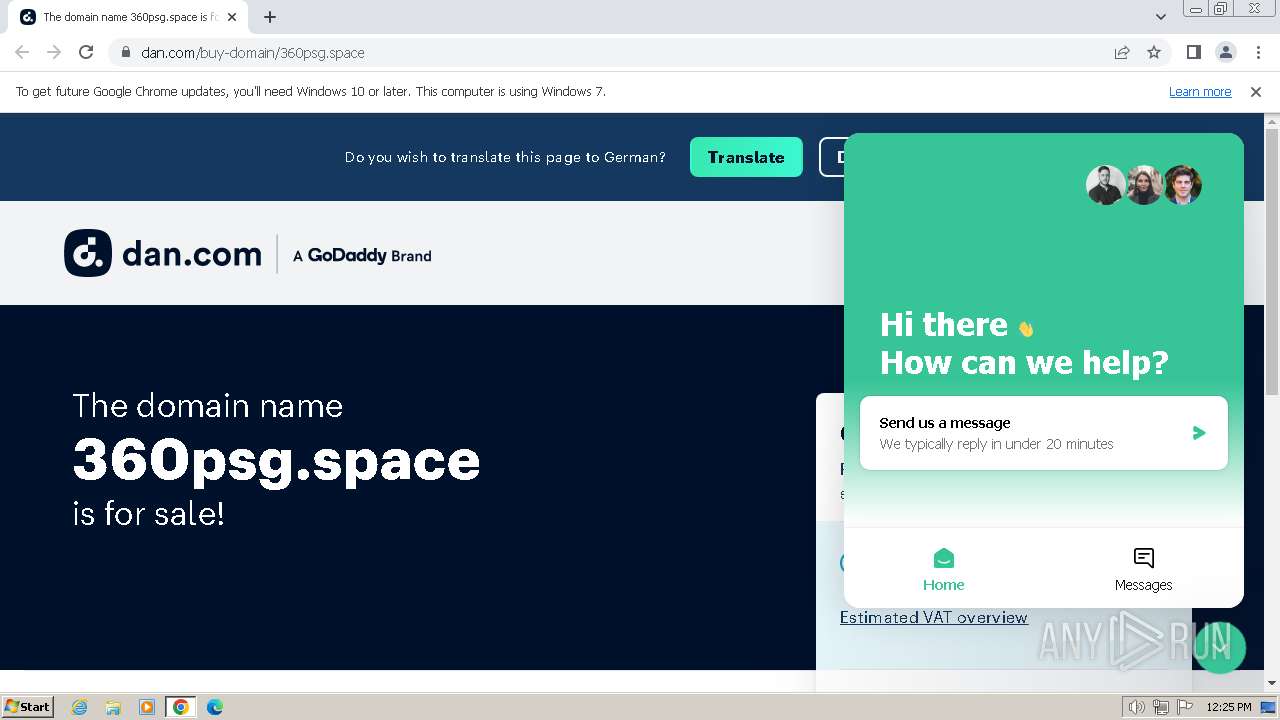Open the side panel icon
Image resolution: width=1280 pixels, height=720 pixels.
[x=1193, y=52]
